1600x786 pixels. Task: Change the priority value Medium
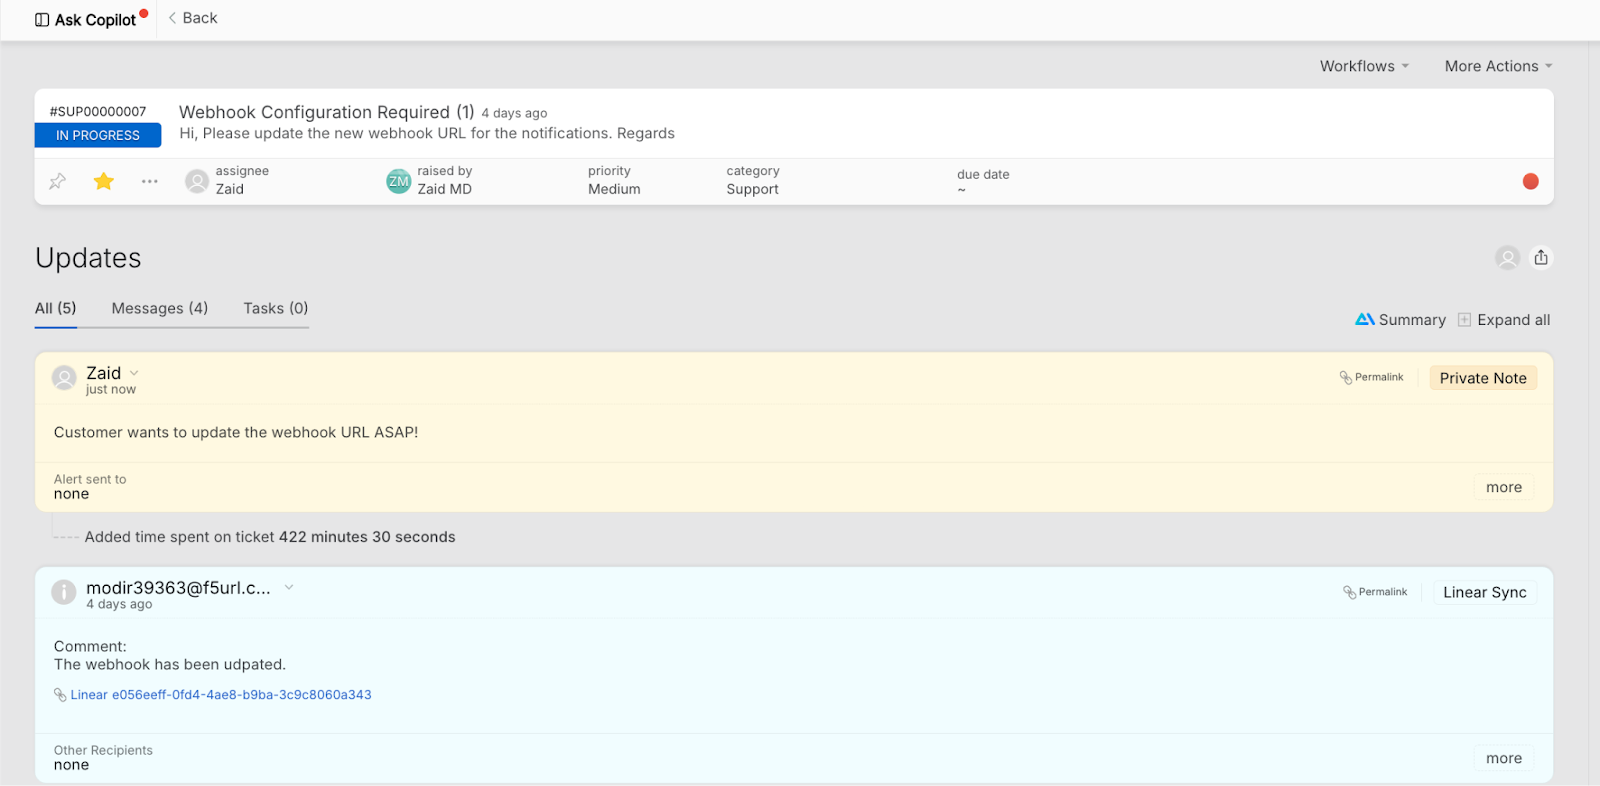(614, 189)
